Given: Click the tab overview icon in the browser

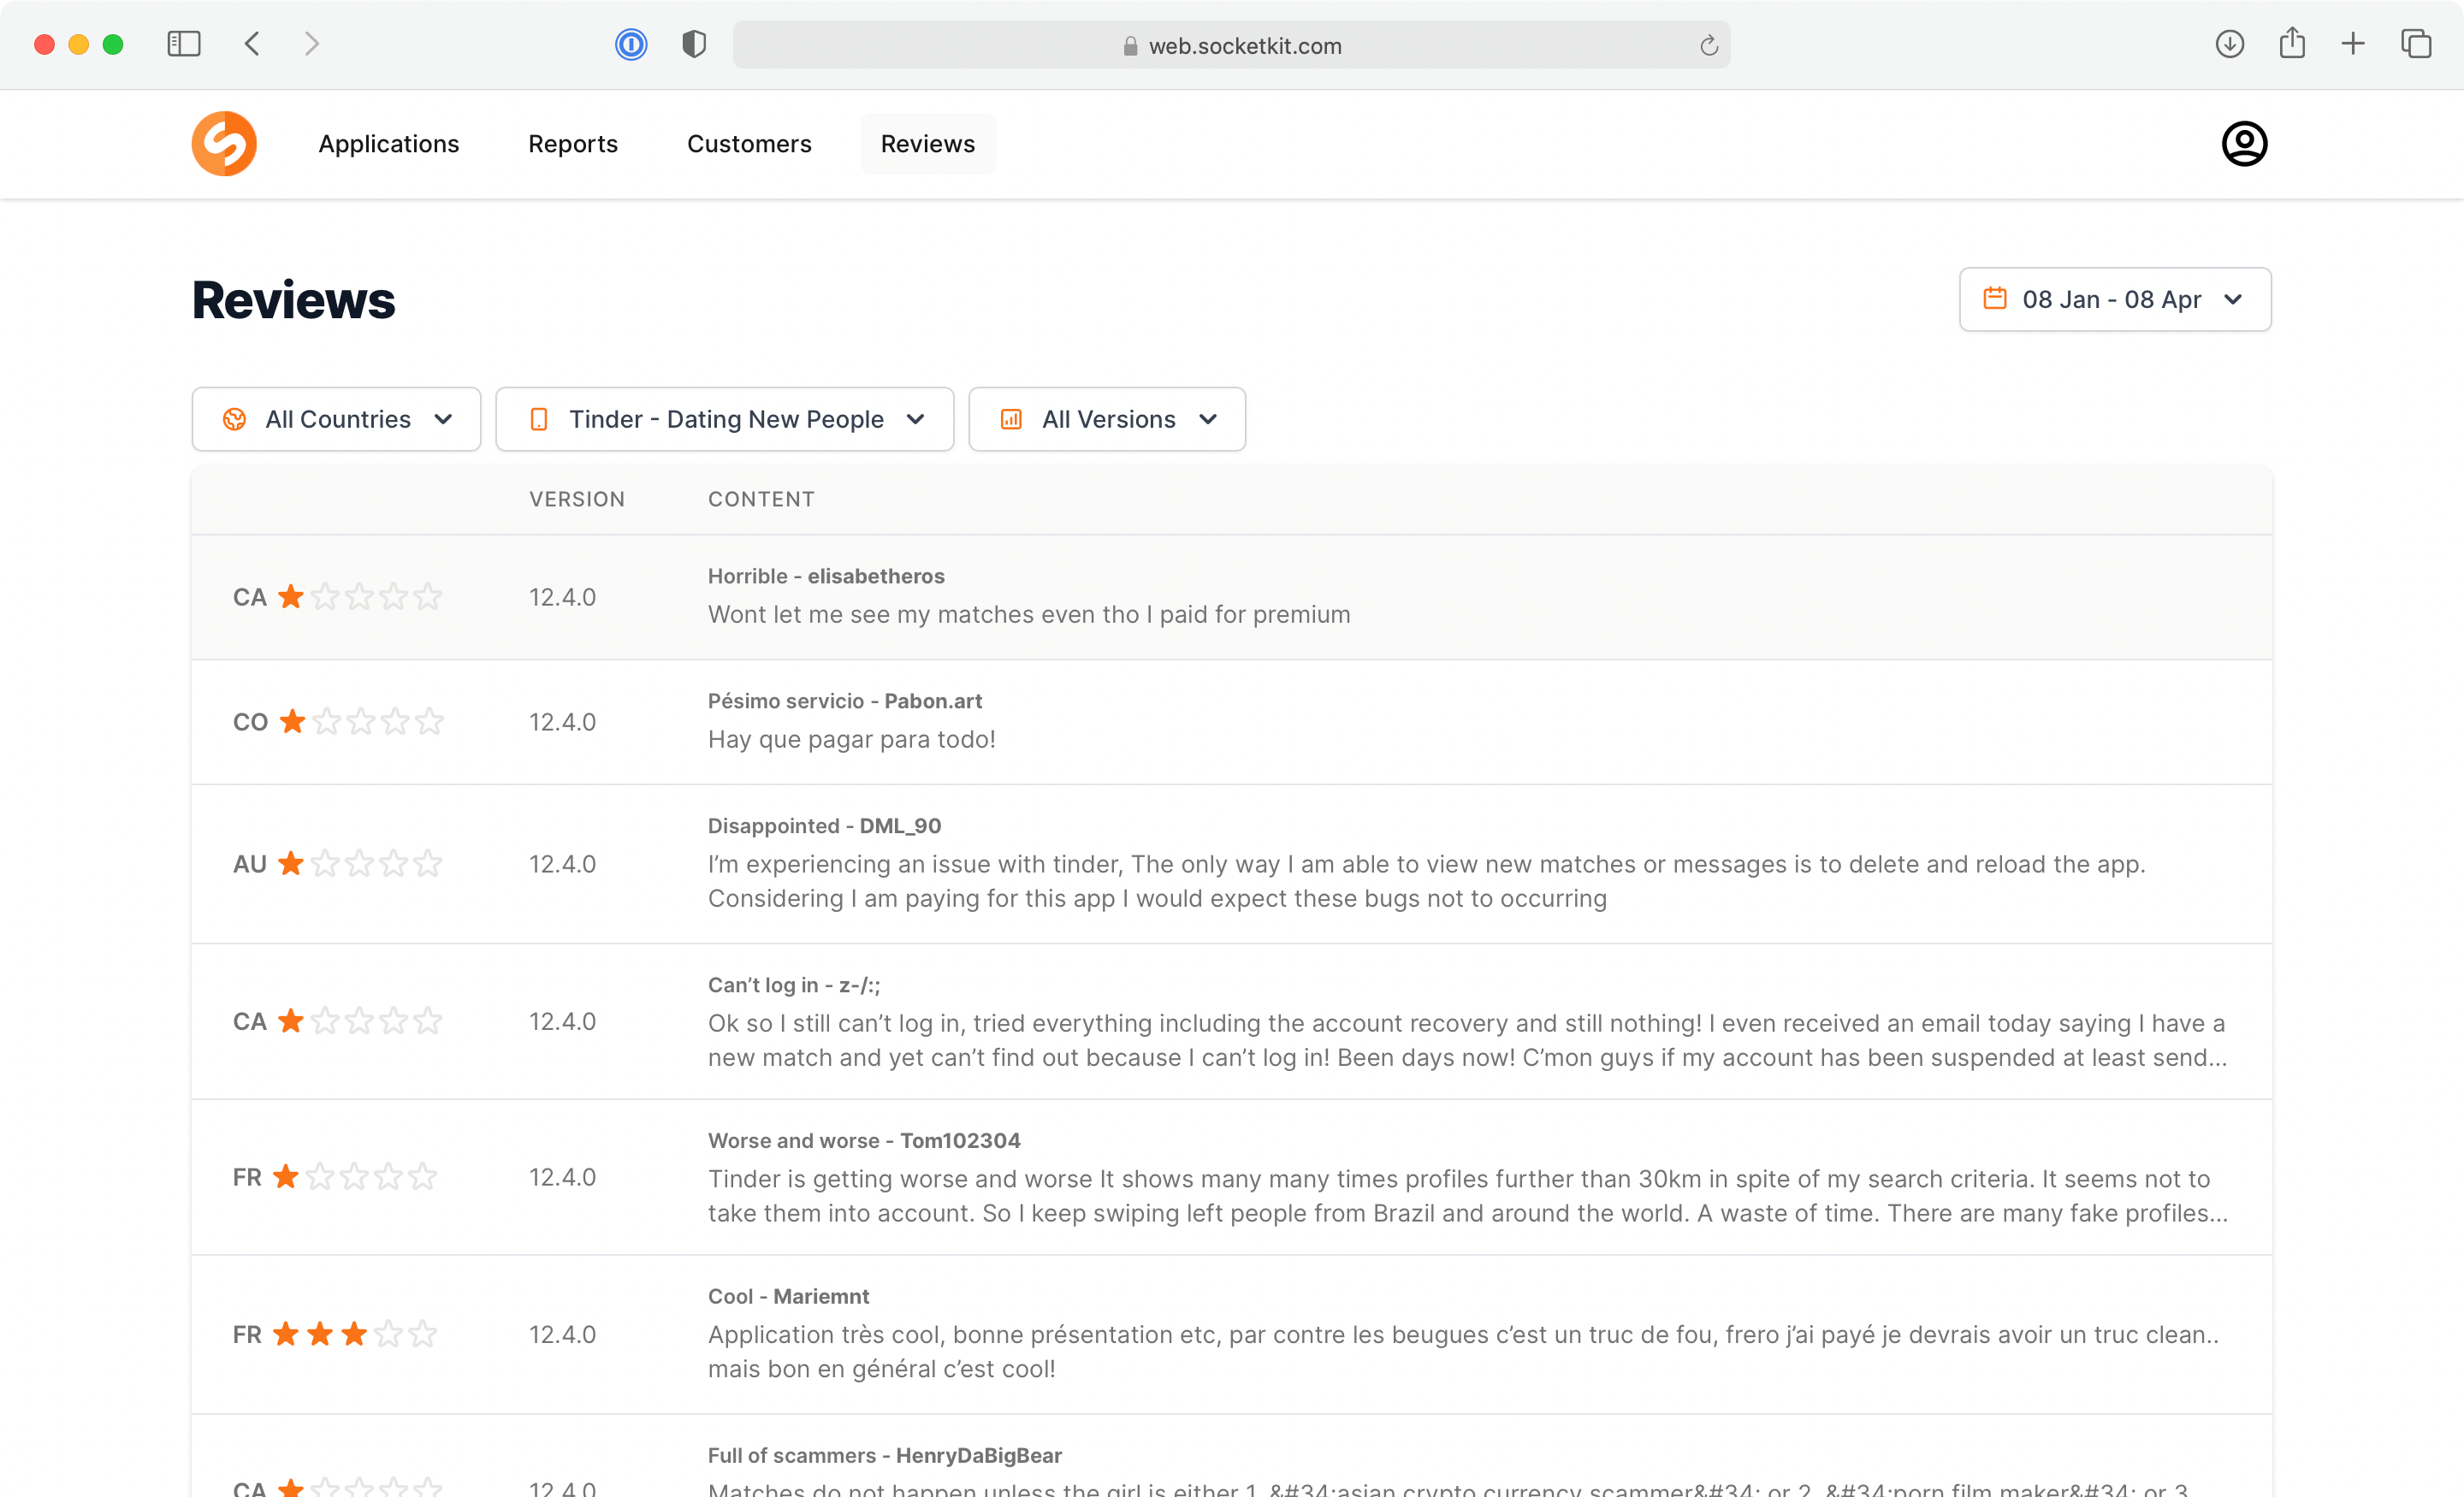Looking at the screenshot, I should pyautogui.click(x=2417, y=43).
